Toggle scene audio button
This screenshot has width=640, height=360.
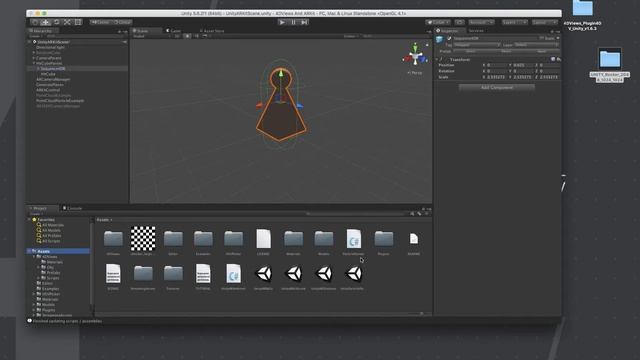pos(196,36)
